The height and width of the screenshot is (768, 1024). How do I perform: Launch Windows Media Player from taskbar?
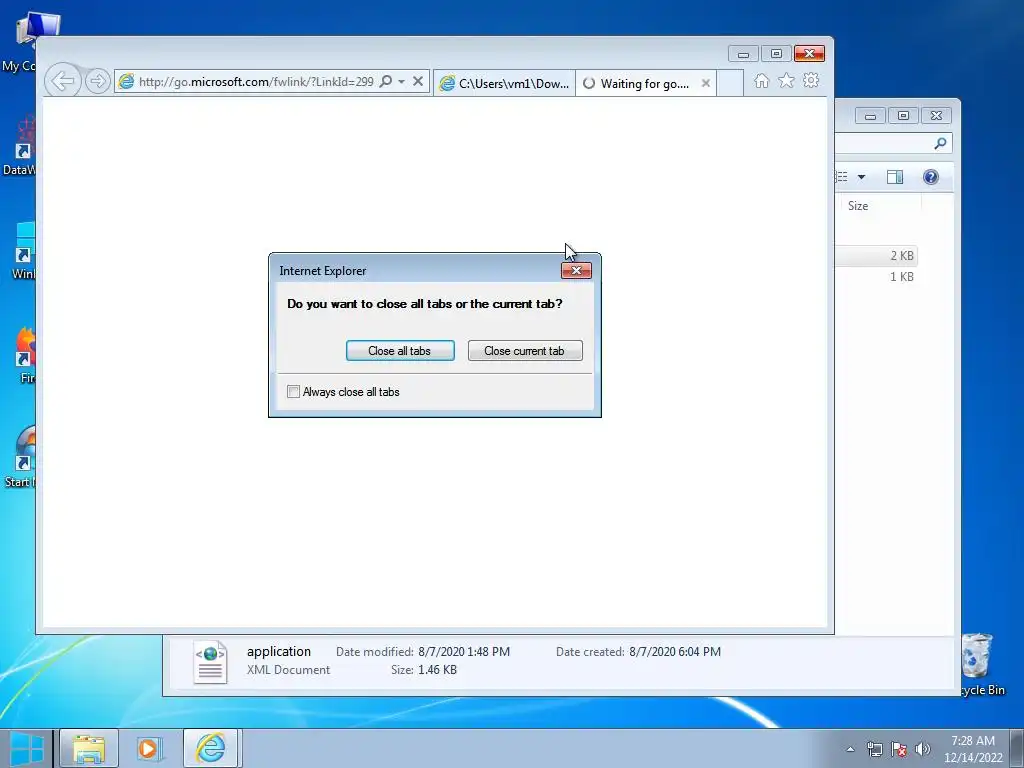click(148, 748)
